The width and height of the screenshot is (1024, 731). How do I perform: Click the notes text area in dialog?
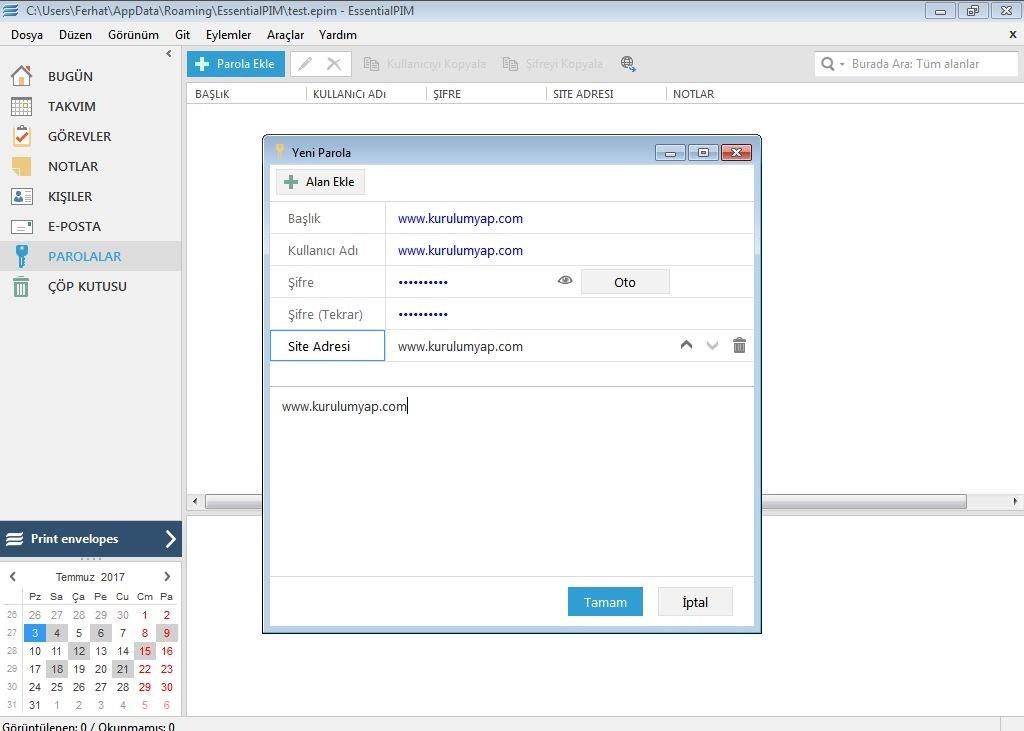click(x=511, y=481)
